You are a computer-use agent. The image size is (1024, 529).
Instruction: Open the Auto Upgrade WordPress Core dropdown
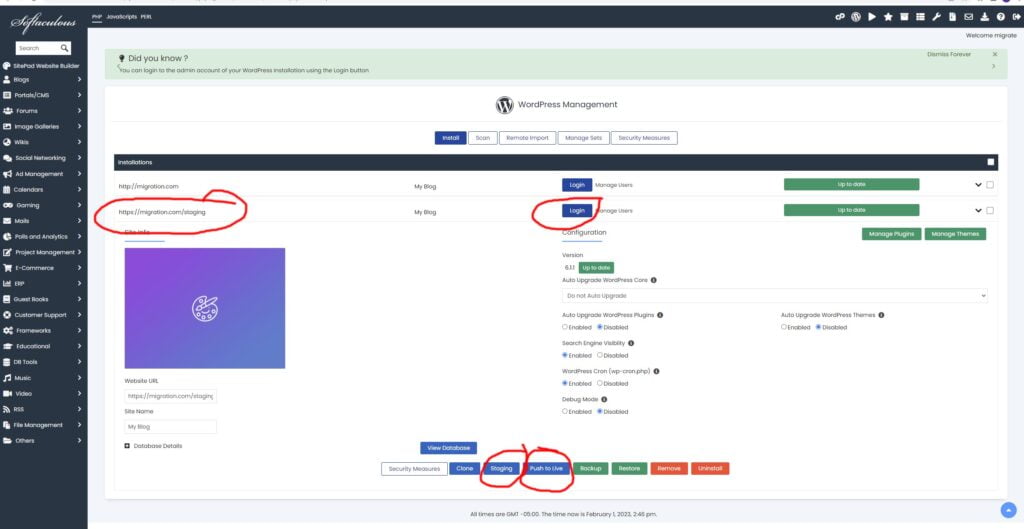click(775, 296)
